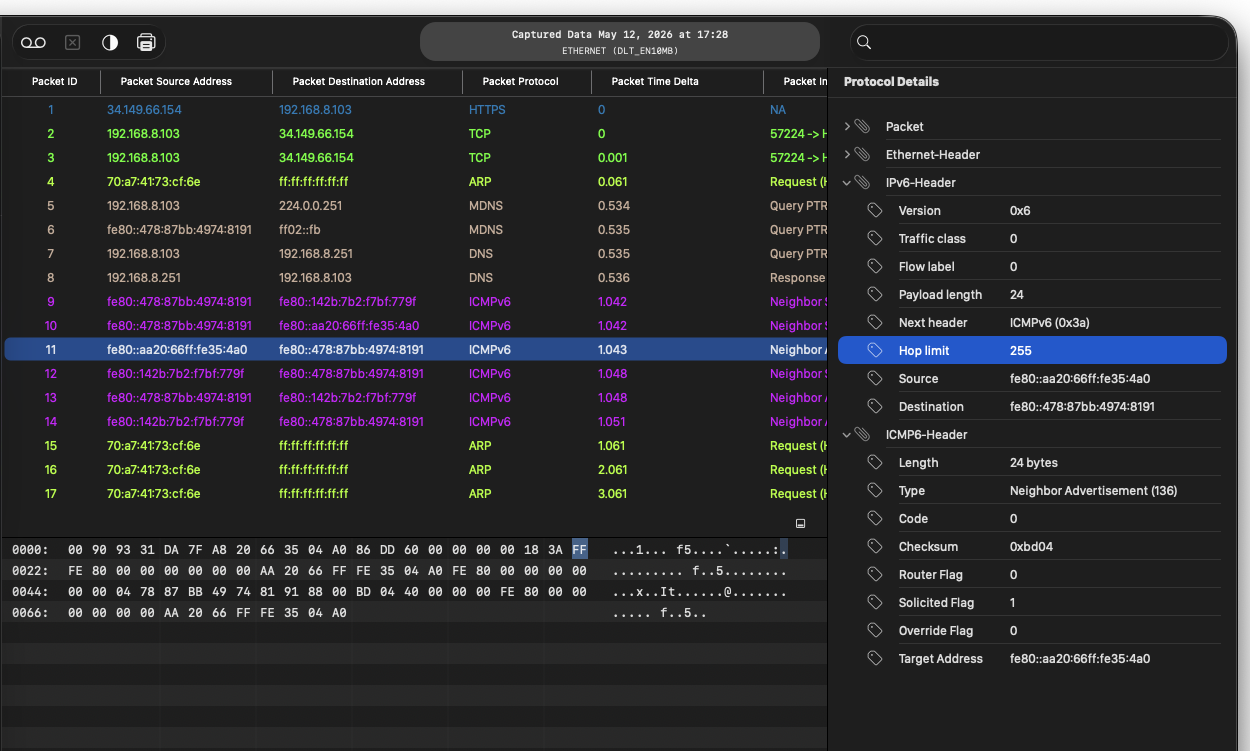1250x751 pixels.
Task: Click the tag icon next to Checksum
Action: click(875, 547)
